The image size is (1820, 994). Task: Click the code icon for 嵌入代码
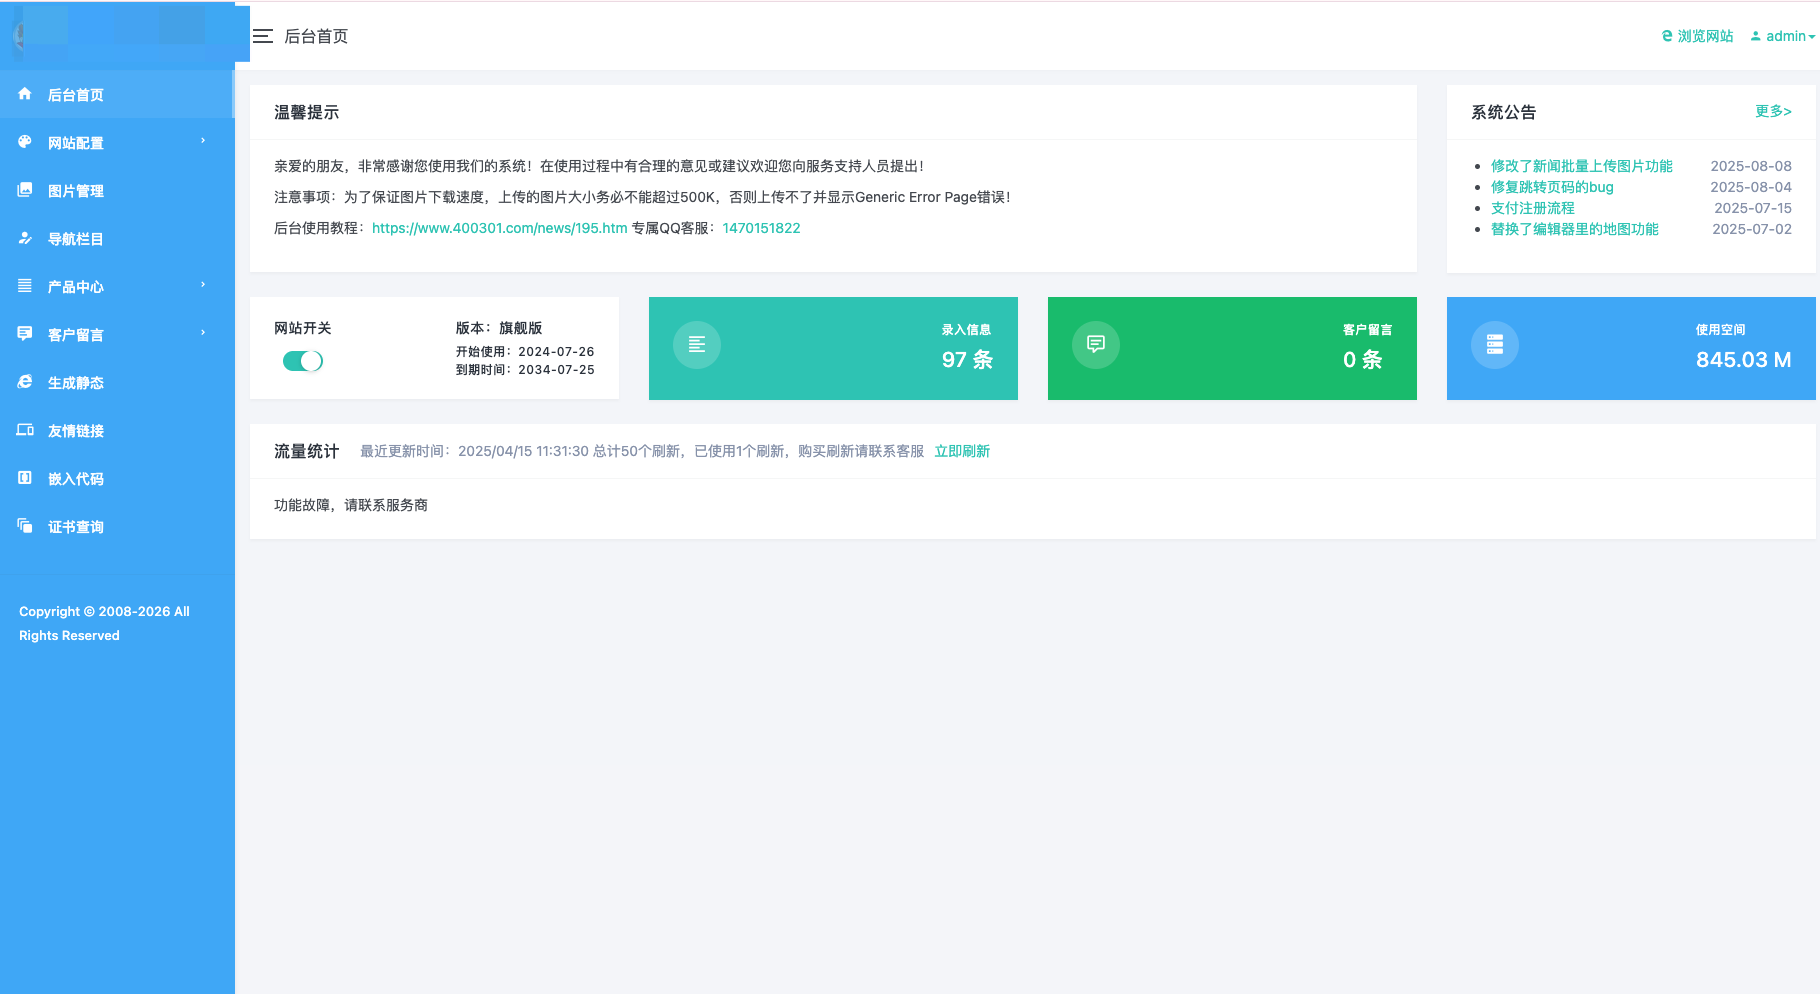click(25, 478)
